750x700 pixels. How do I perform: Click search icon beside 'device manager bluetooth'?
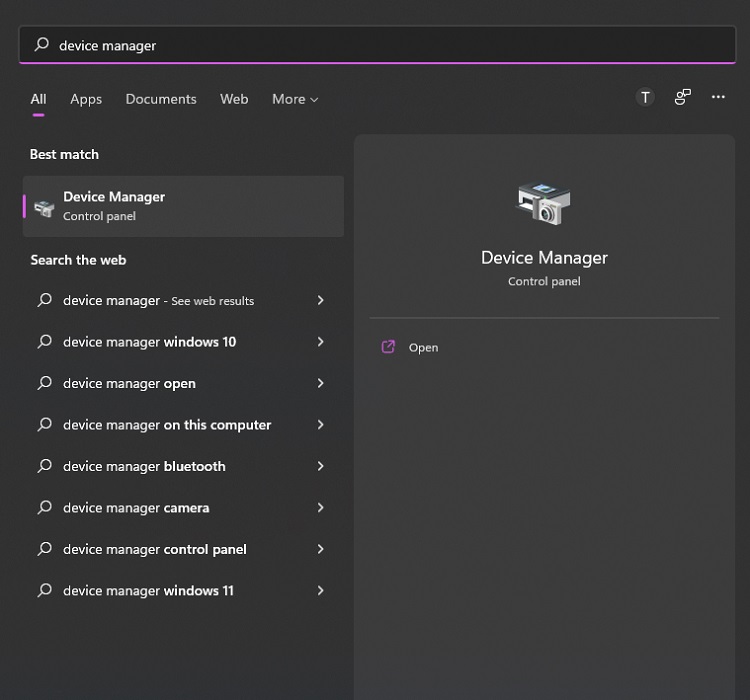click(x=44, y=466)
